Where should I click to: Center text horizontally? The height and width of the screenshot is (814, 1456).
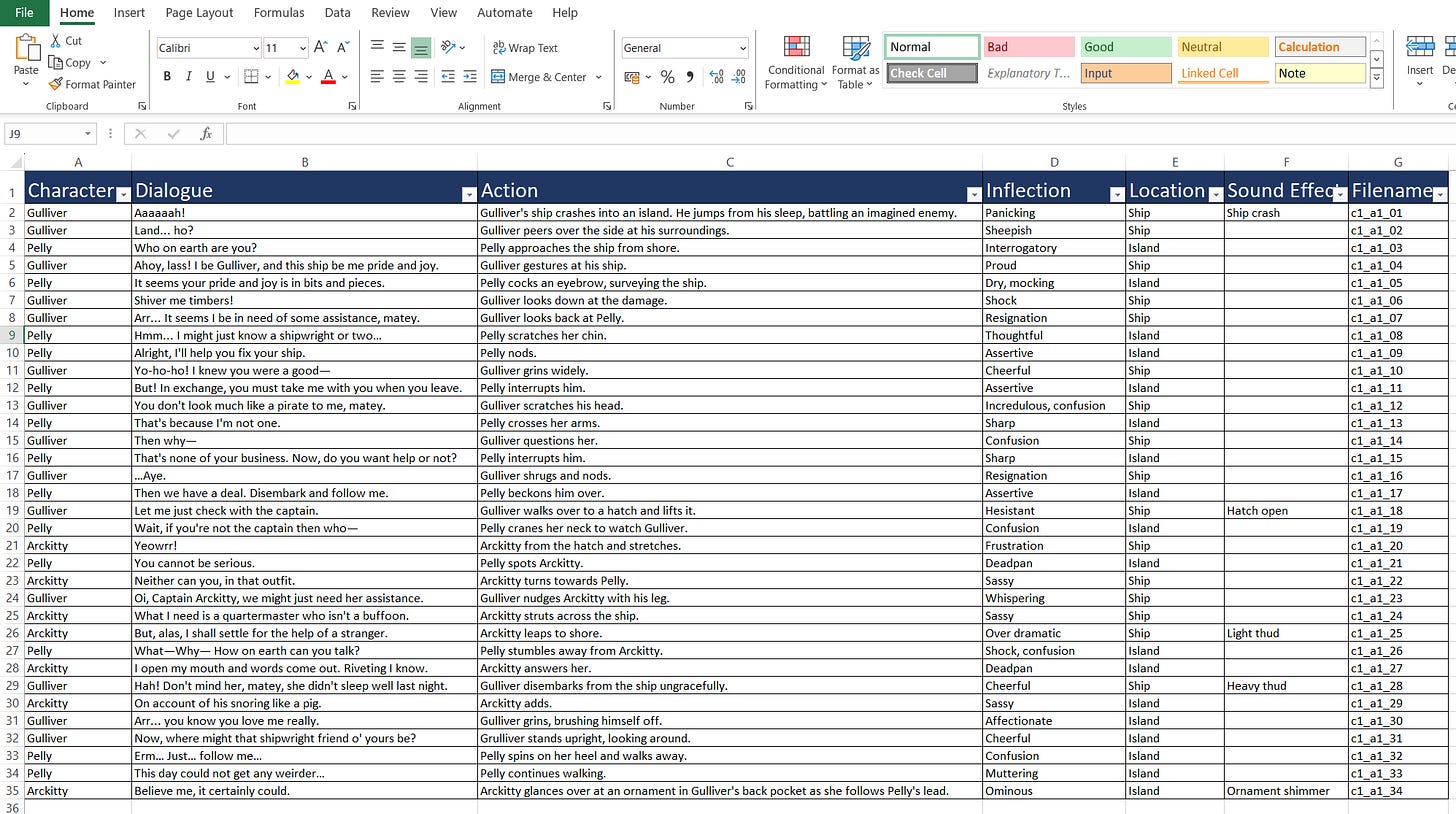point(399,77)
